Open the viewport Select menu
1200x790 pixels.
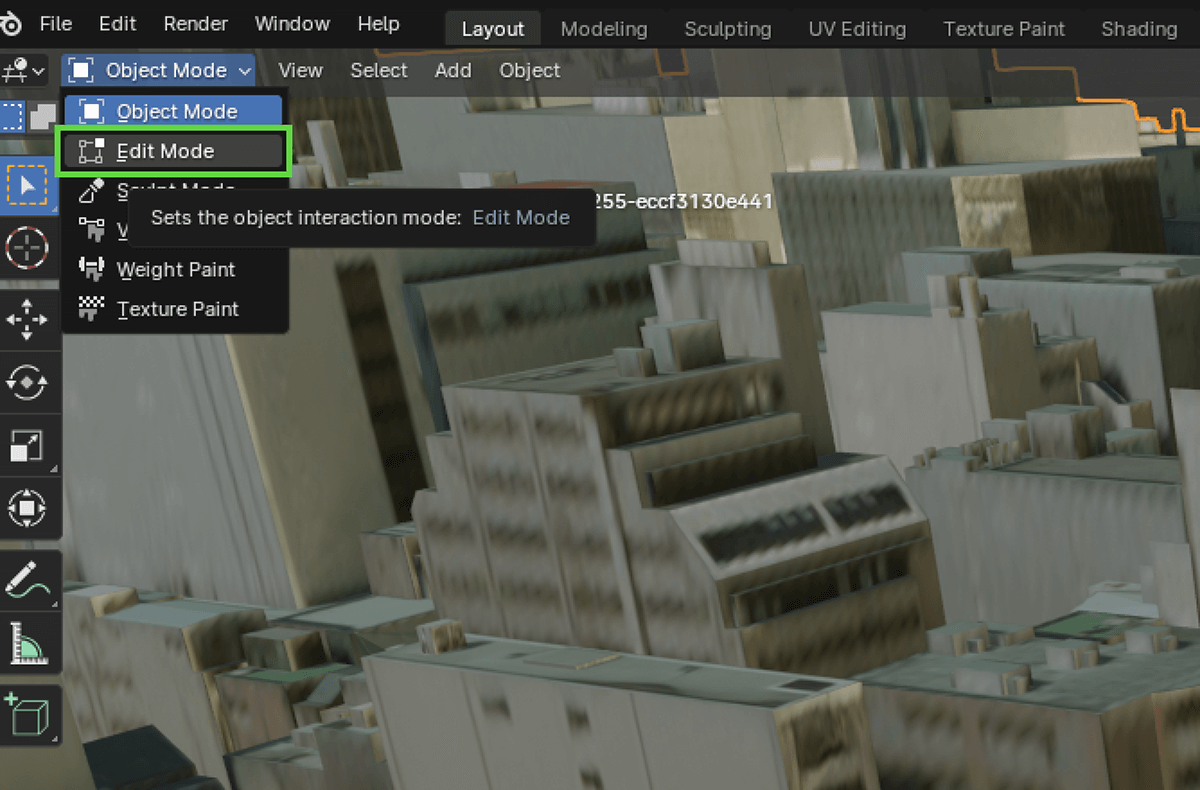pos(379,71)
